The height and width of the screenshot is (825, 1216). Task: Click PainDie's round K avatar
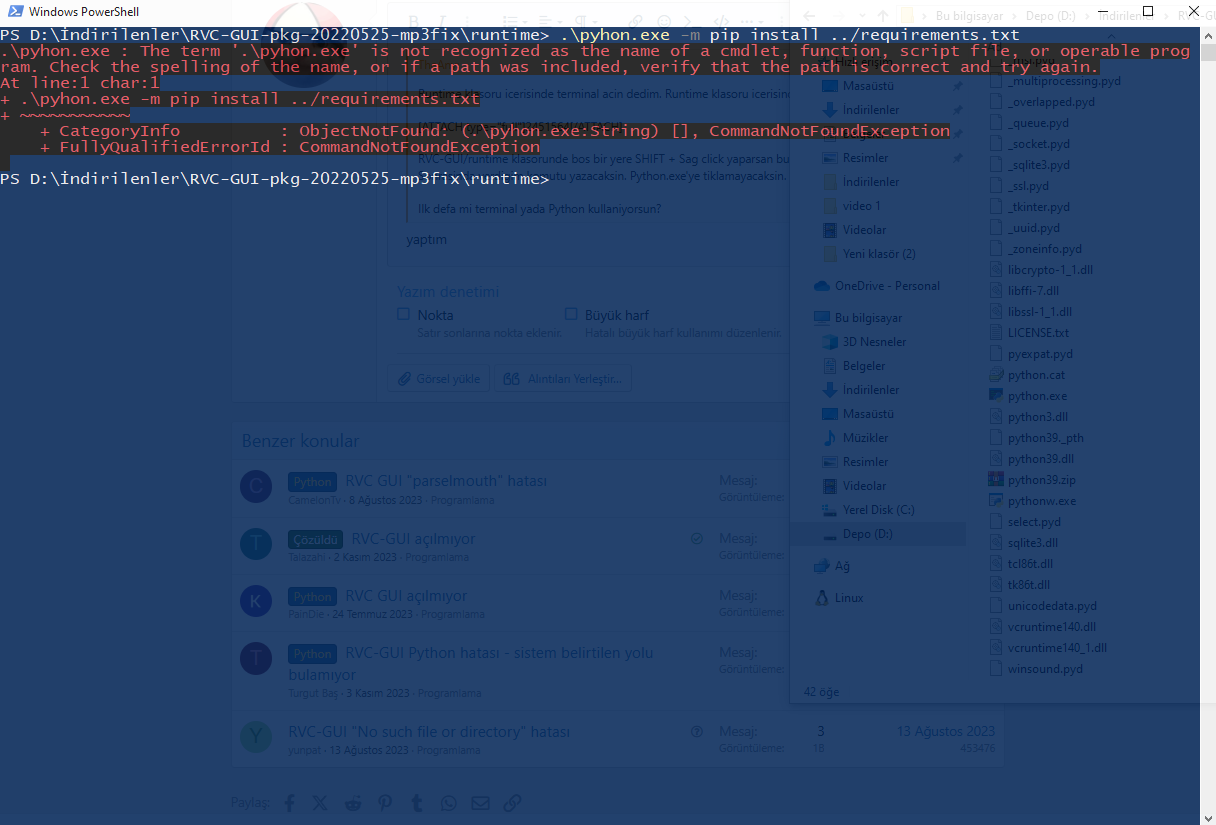(x=256, y=601)
